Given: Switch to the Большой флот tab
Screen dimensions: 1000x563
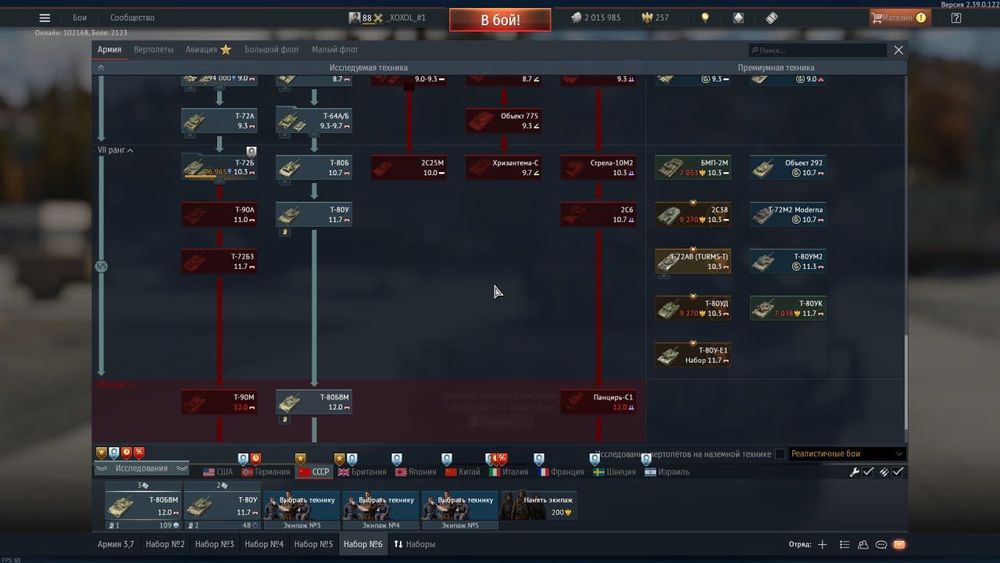Looking at the screenshot, I should point(272,49).
